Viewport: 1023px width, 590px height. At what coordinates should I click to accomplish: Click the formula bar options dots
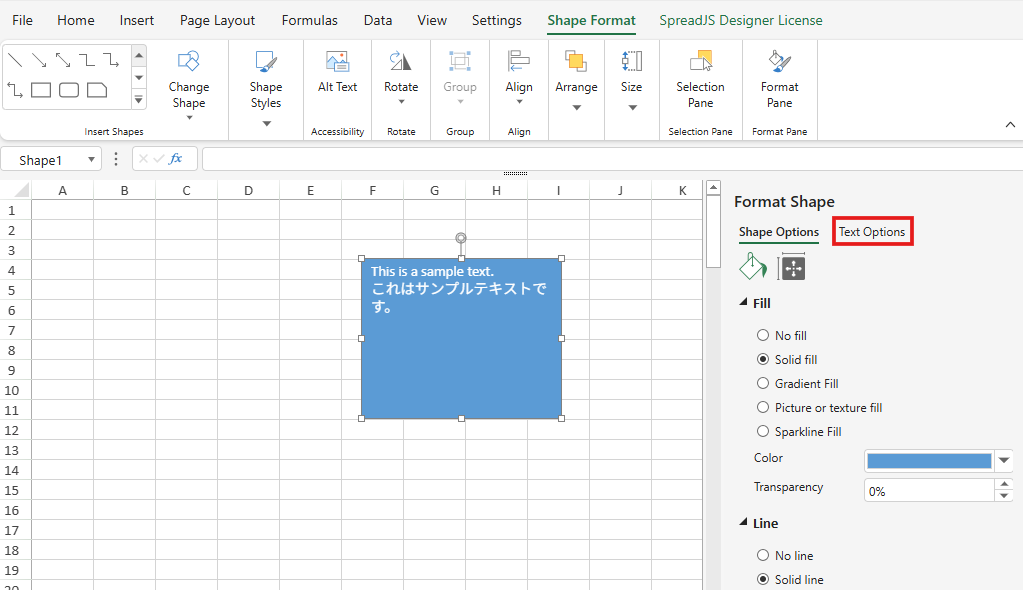[115, 159]
